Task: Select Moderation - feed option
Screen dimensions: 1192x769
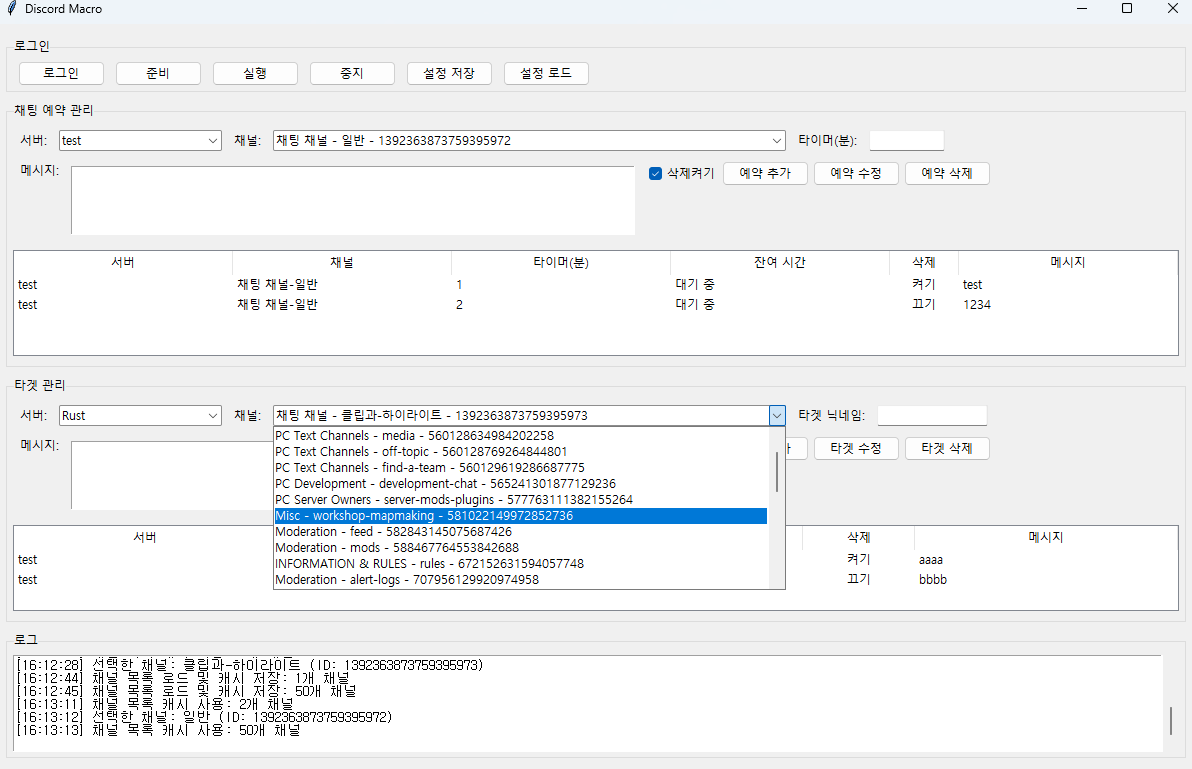Action: coord(521,531)
